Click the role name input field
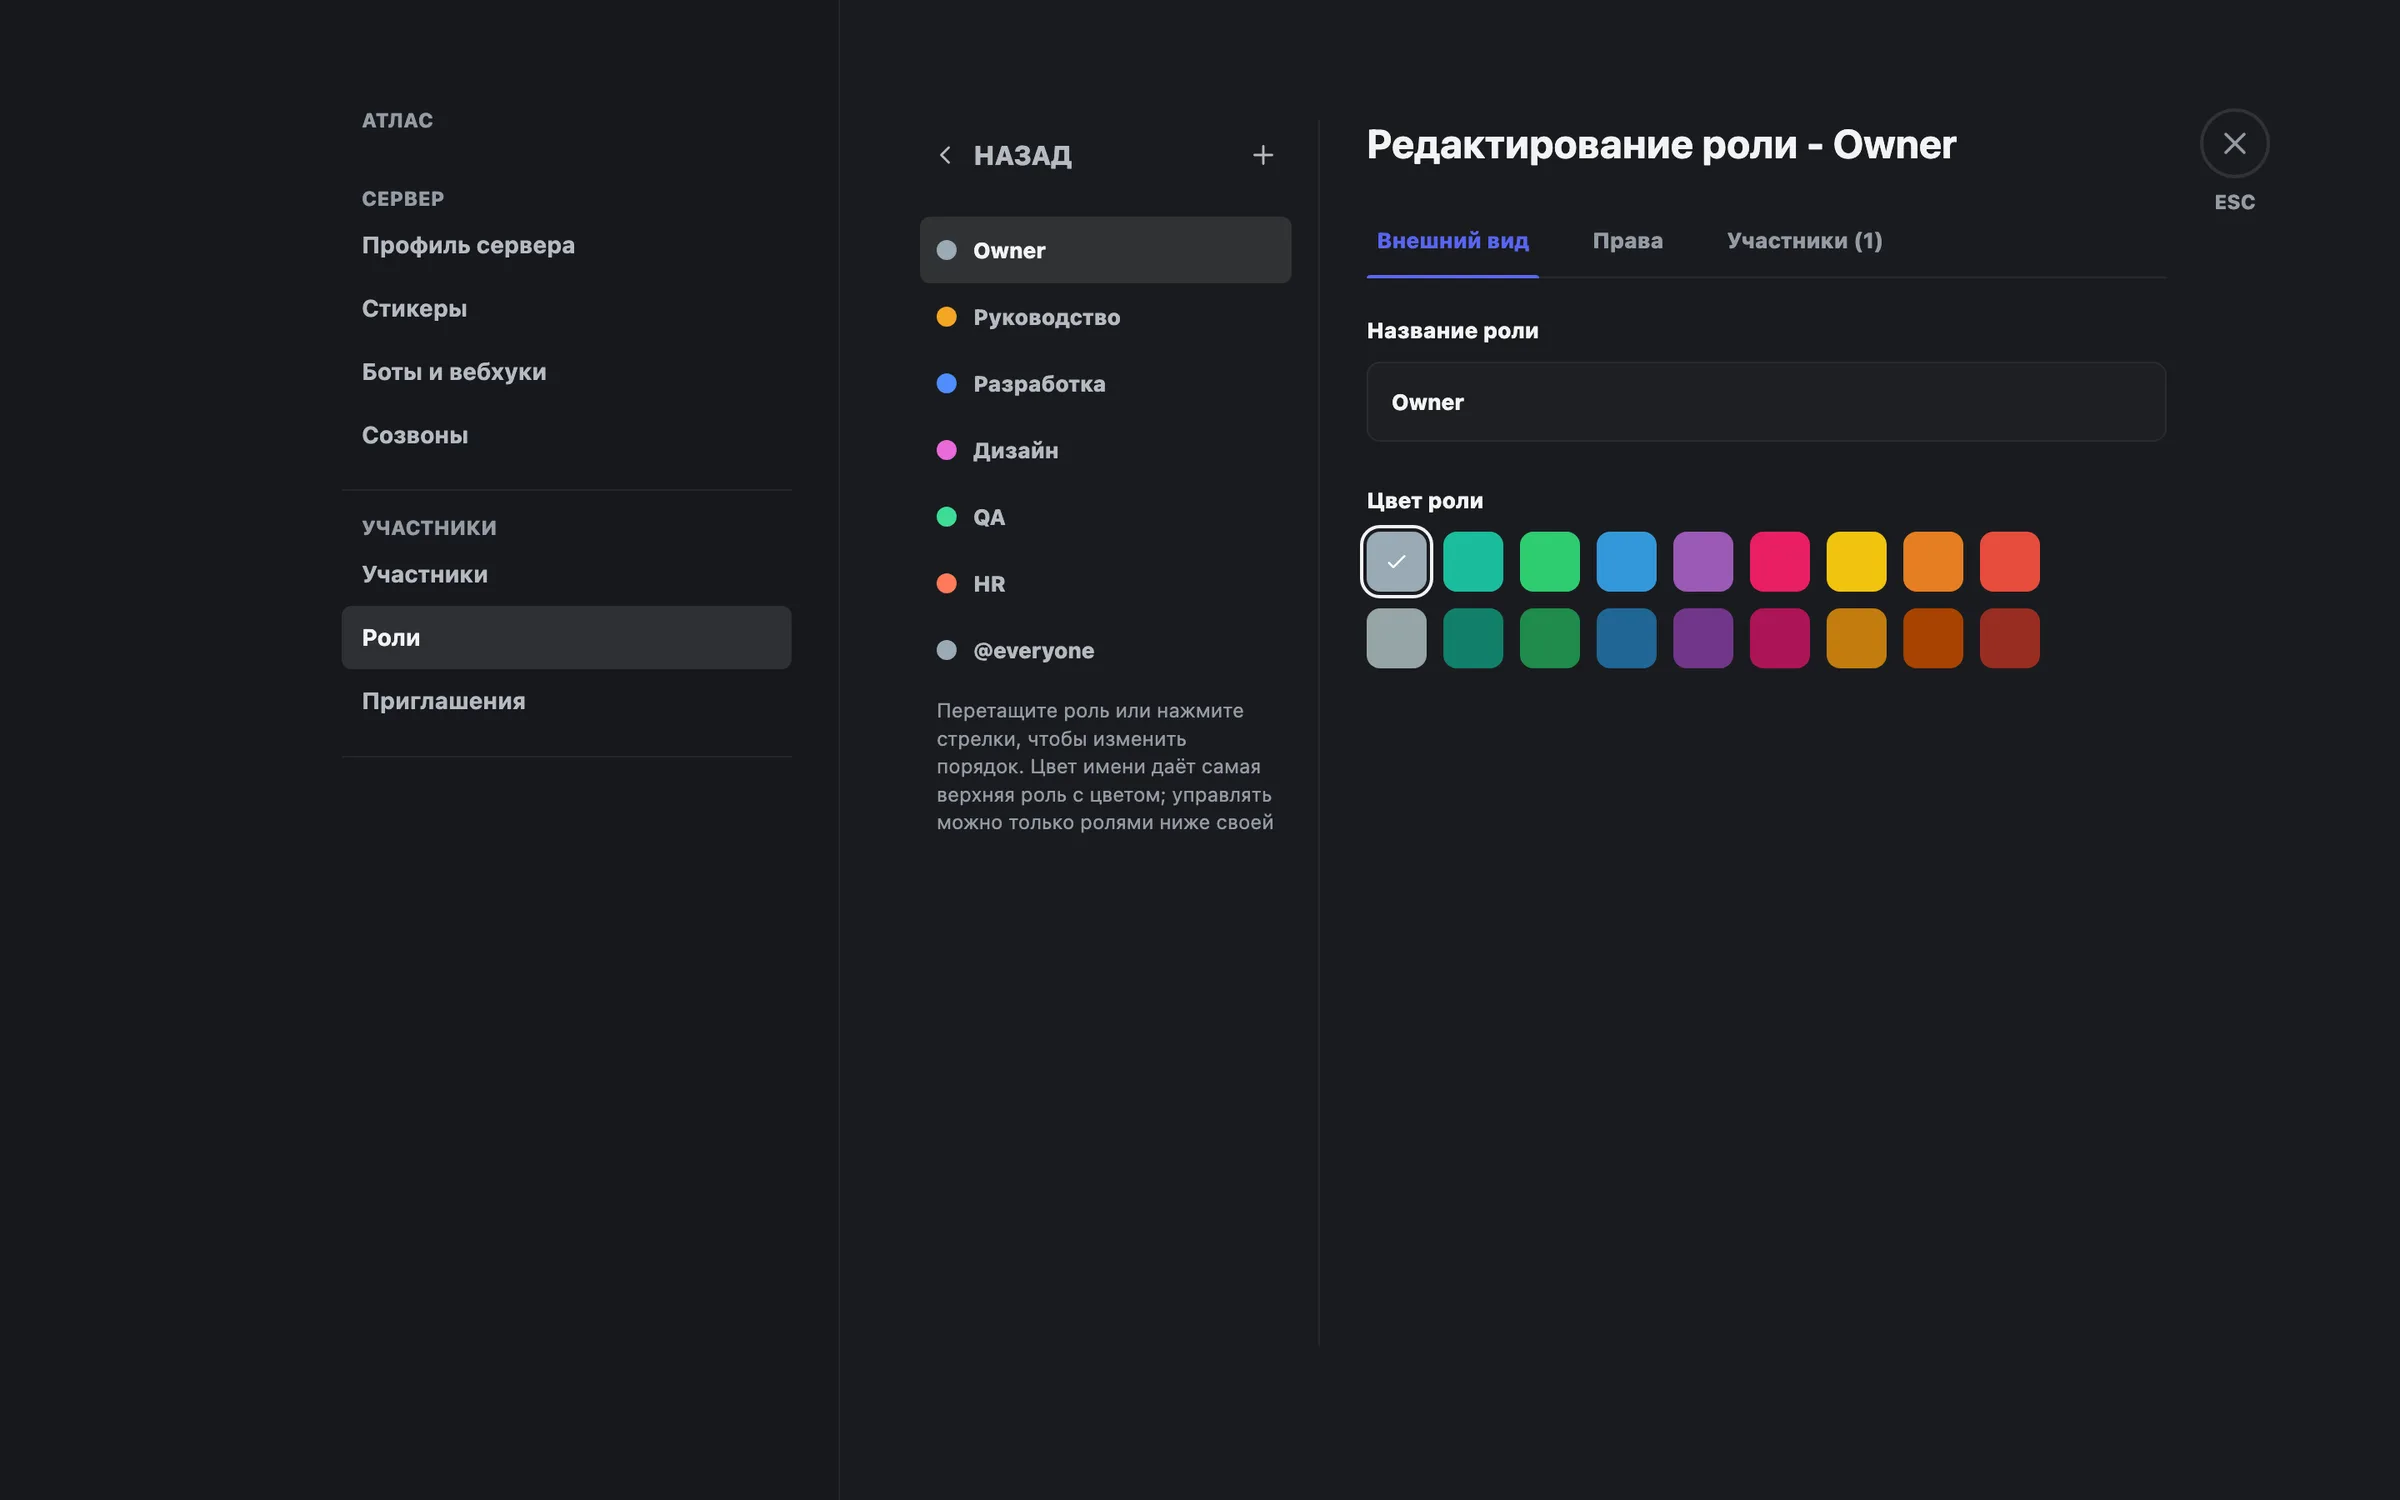 [x=1766, y=402]
